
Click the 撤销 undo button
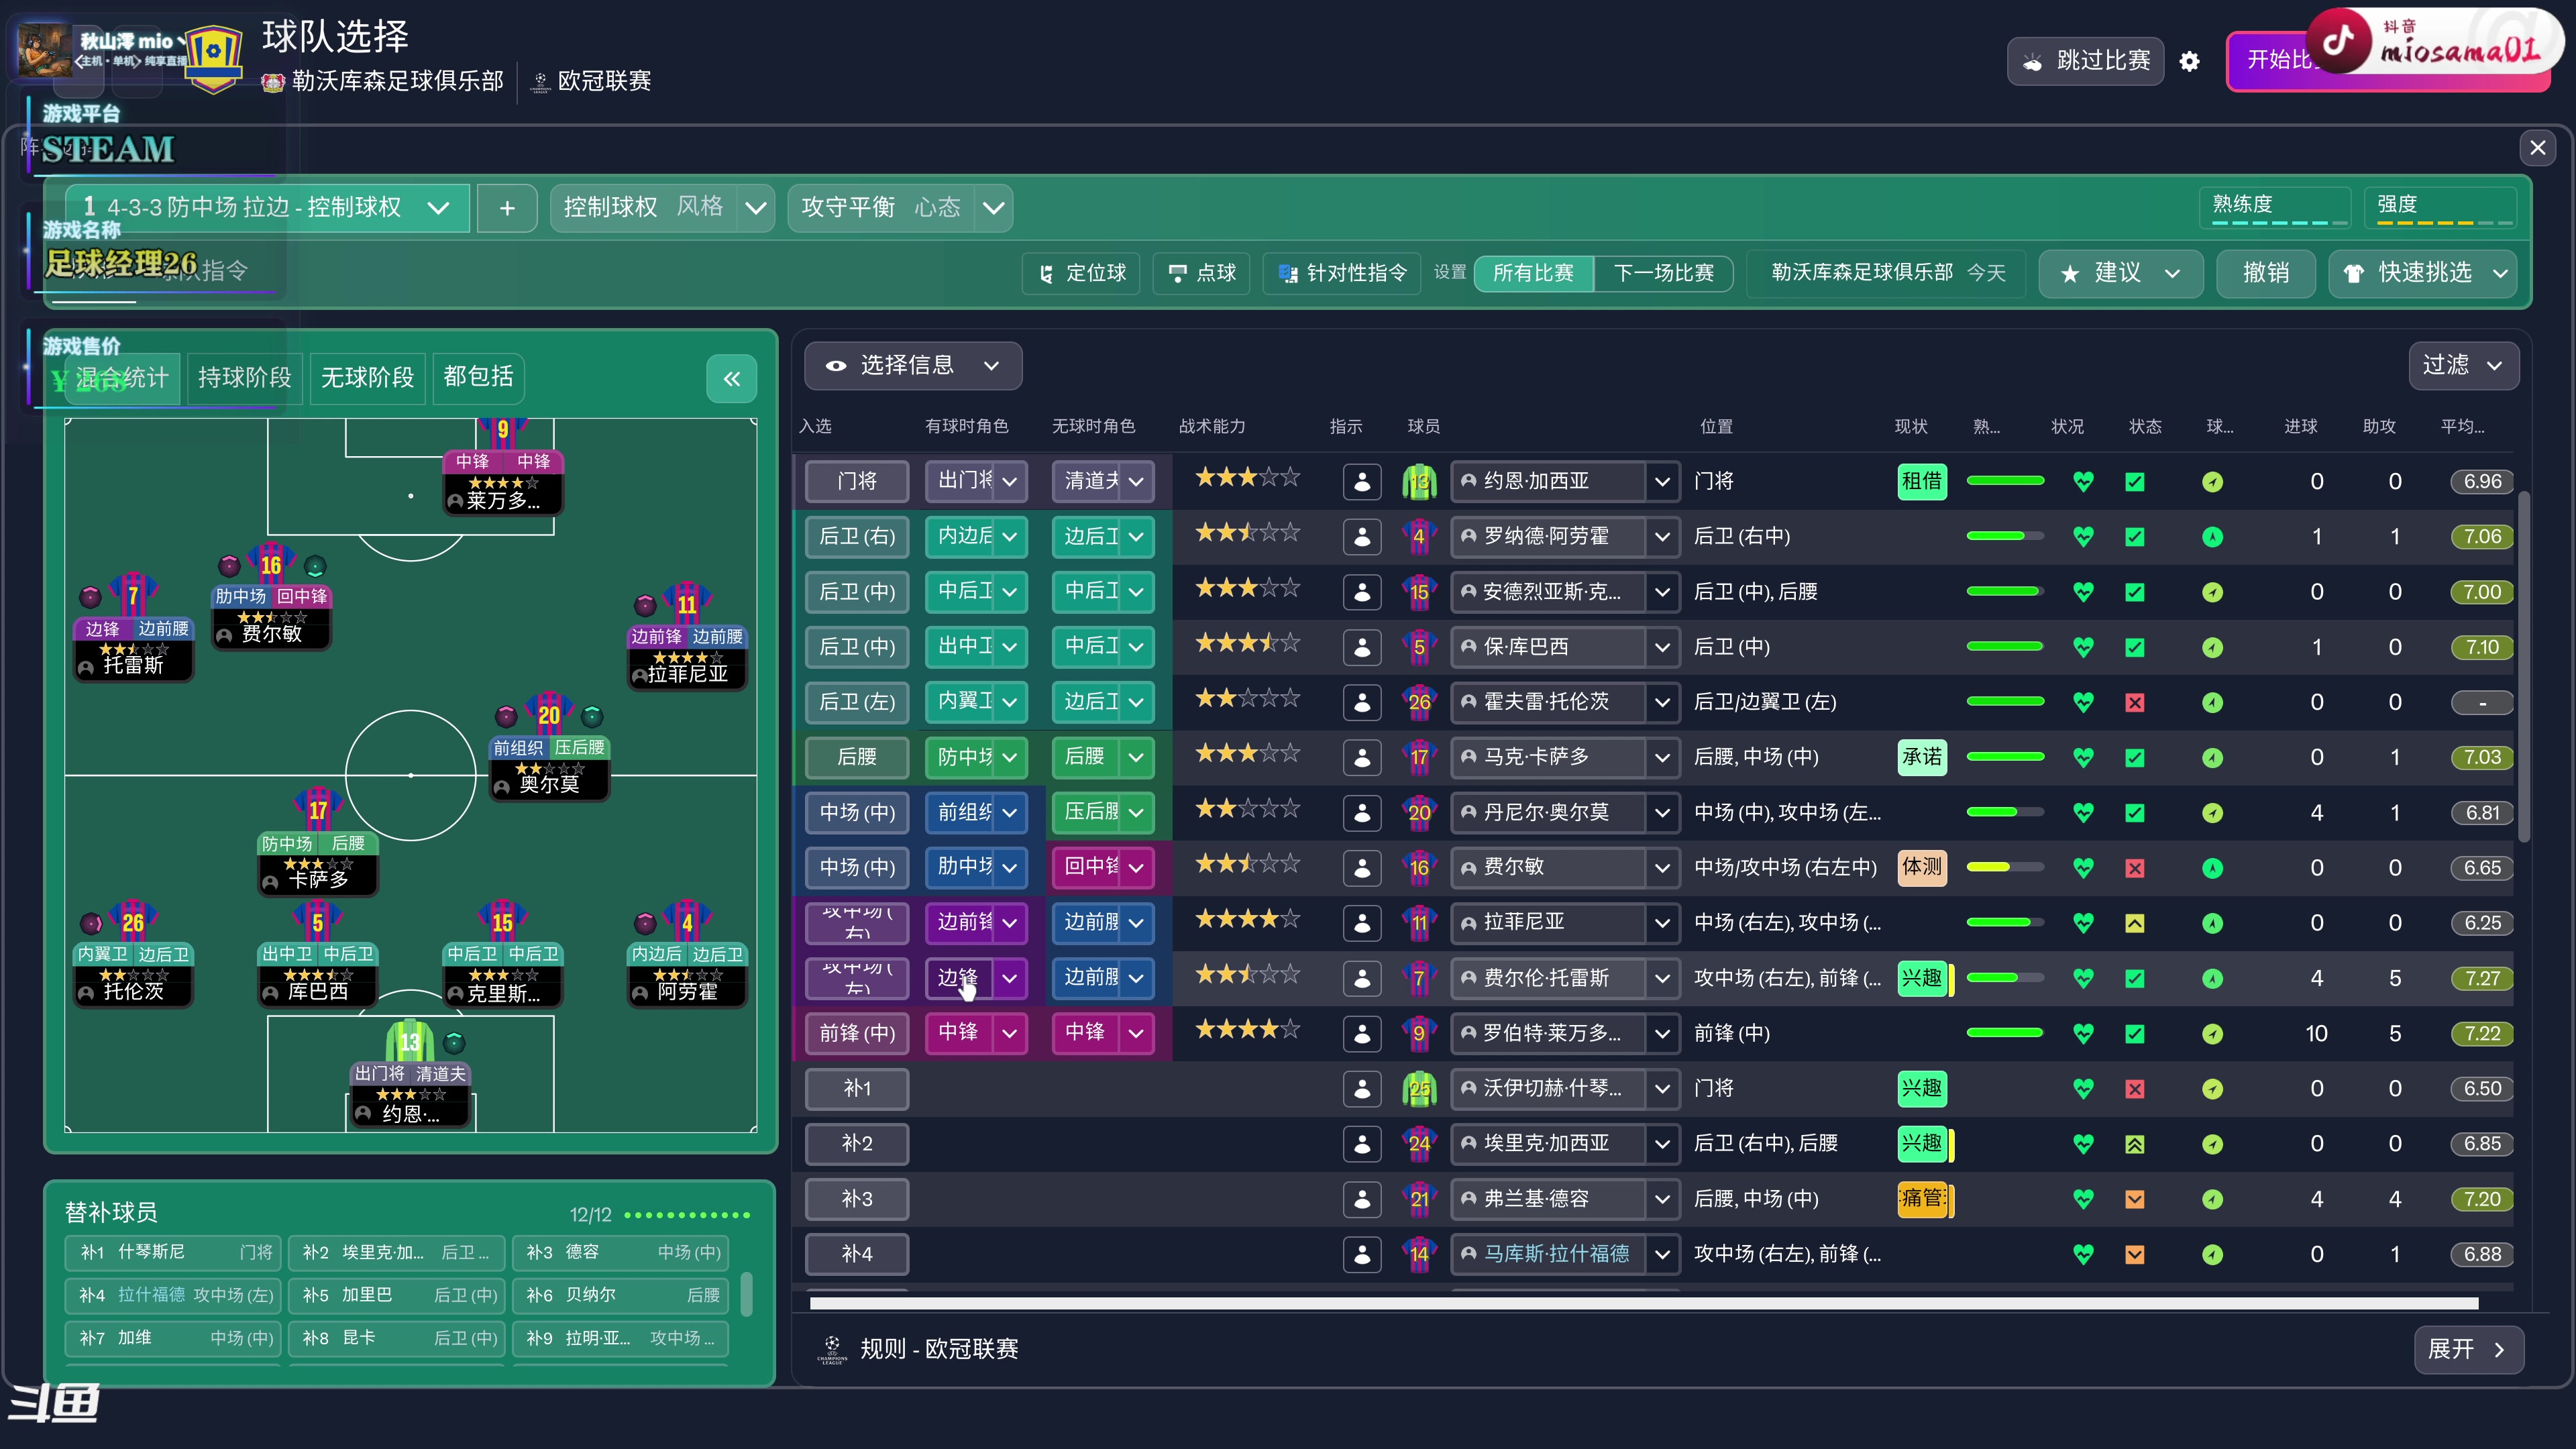[x=2266, y=273]
